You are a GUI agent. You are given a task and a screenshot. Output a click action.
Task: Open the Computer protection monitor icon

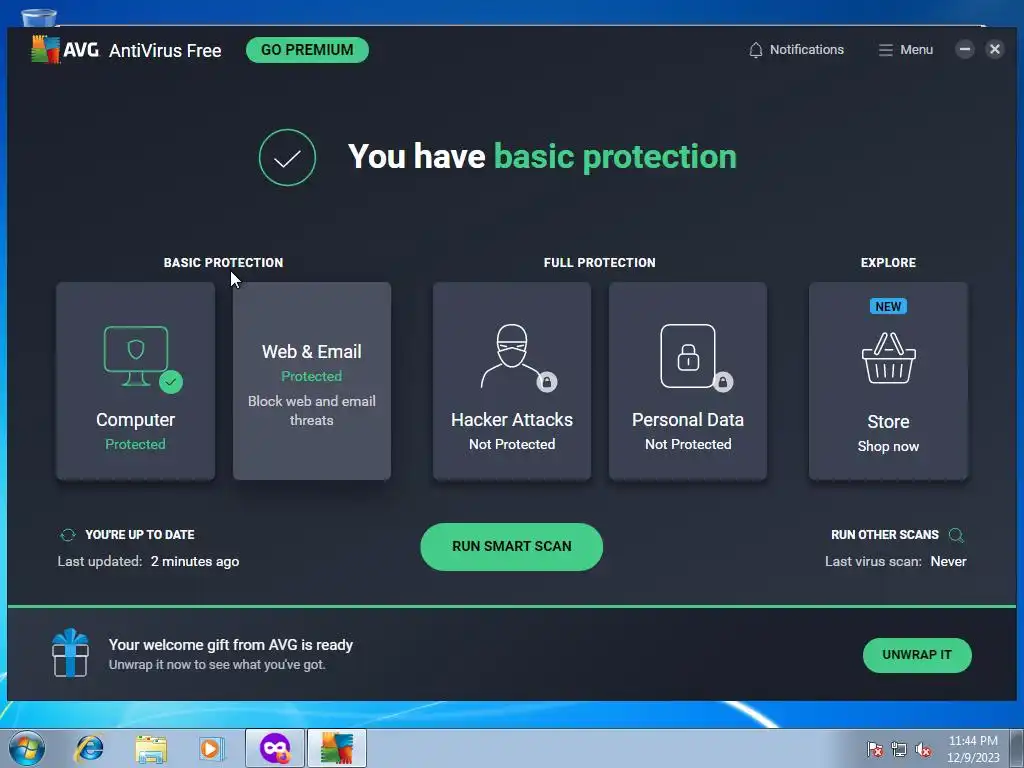[x=136, y=356]
